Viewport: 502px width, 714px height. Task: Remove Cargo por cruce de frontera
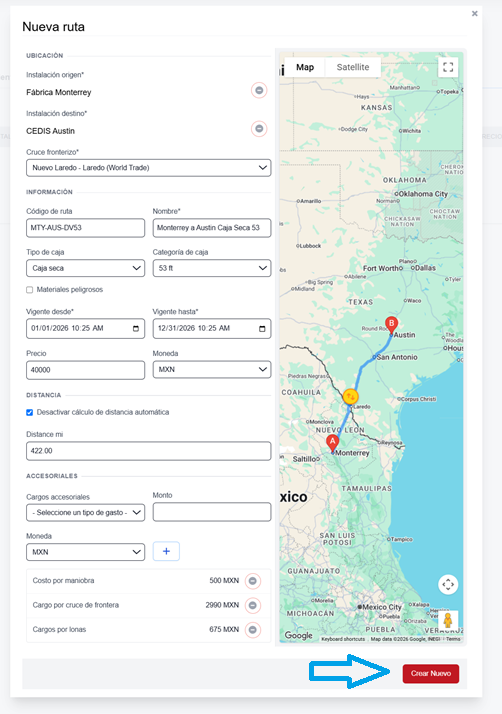[x=253, y=605]
